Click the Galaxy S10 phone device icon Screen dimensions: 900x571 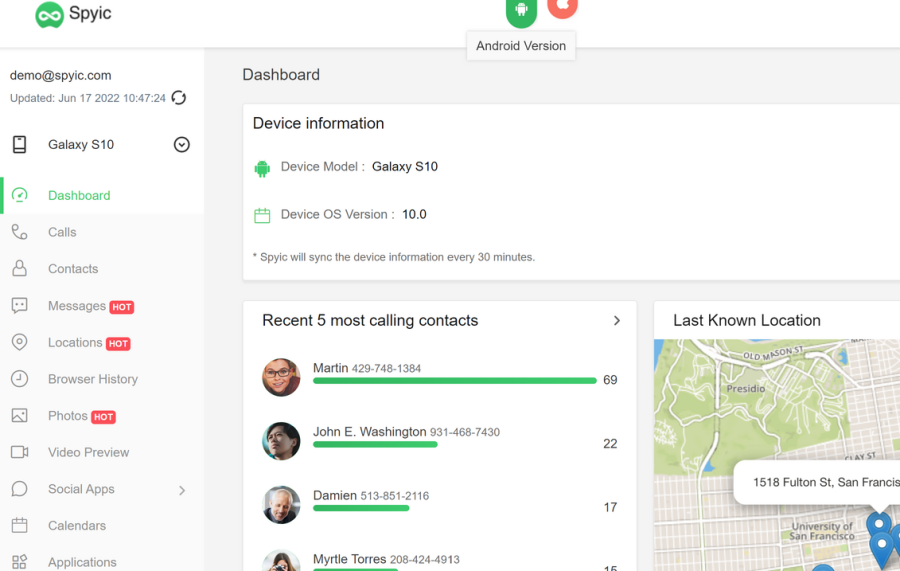(x=20, y=145)
